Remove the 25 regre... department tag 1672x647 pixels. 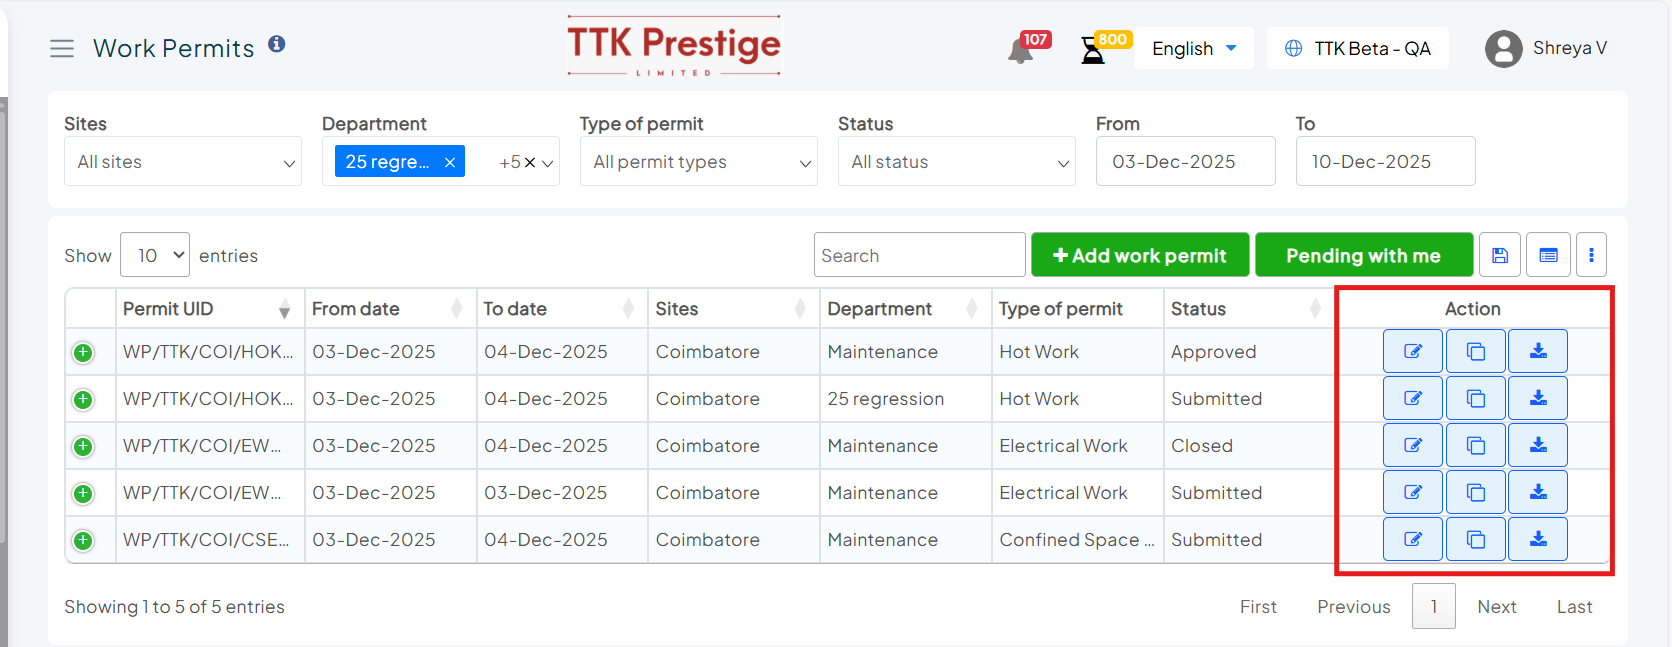pos(450,162)
